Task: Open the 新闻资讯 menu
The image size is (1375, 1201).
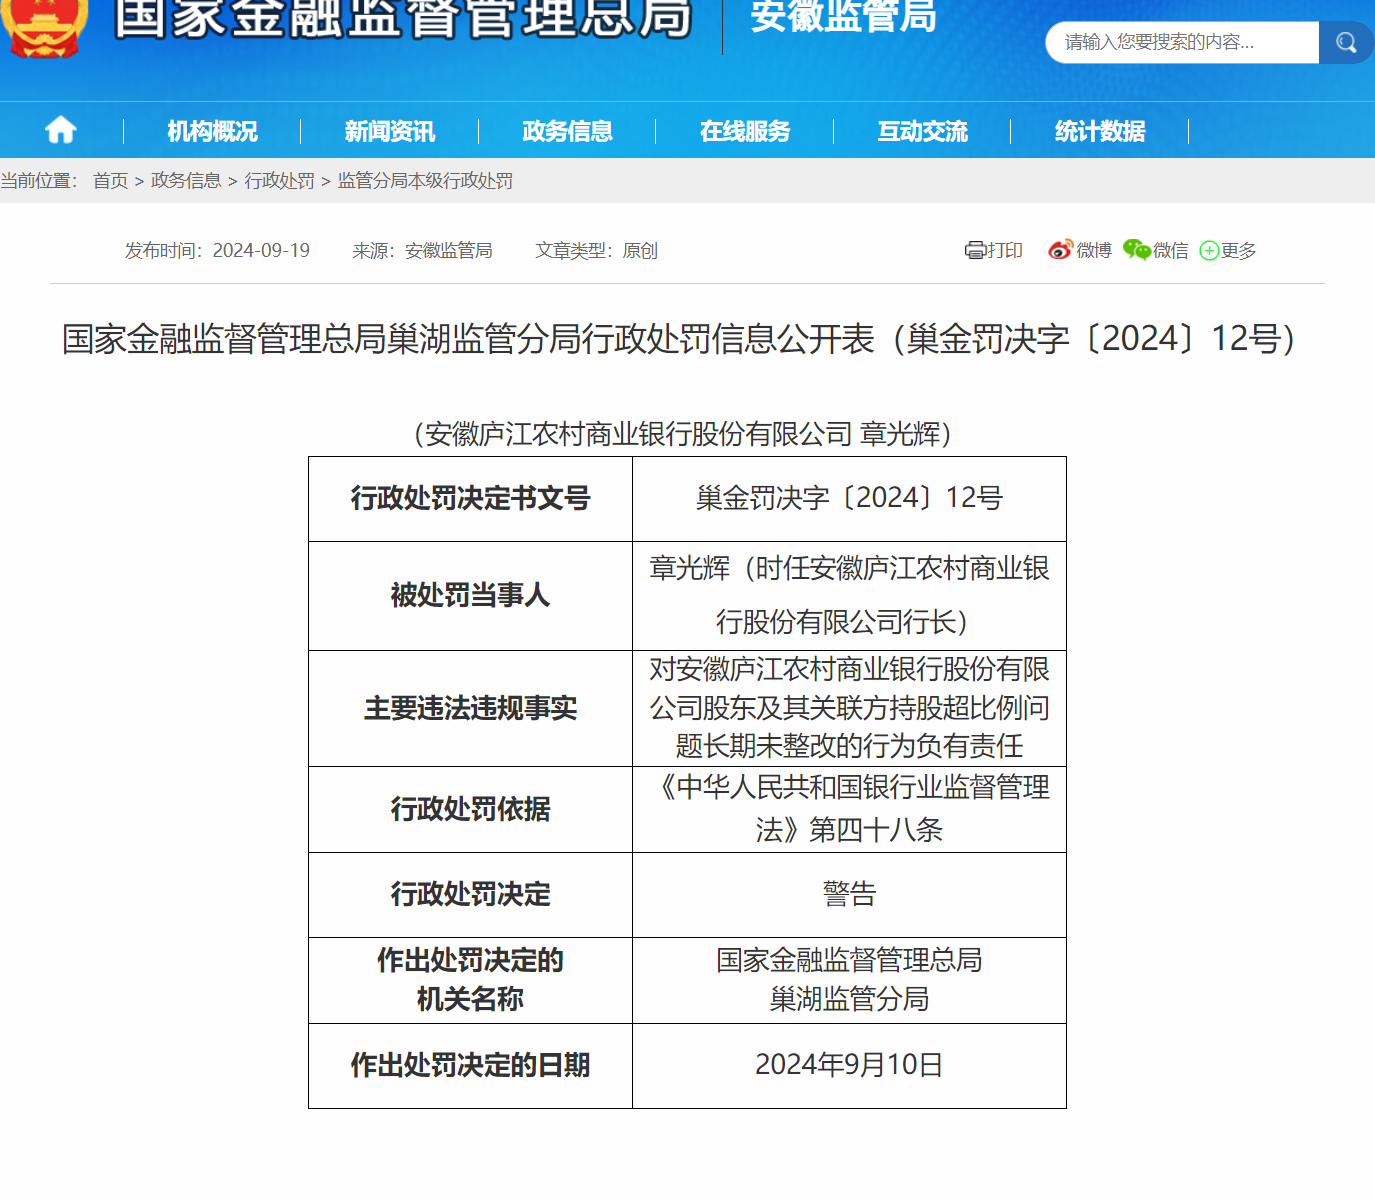Action: coord(389,131)
